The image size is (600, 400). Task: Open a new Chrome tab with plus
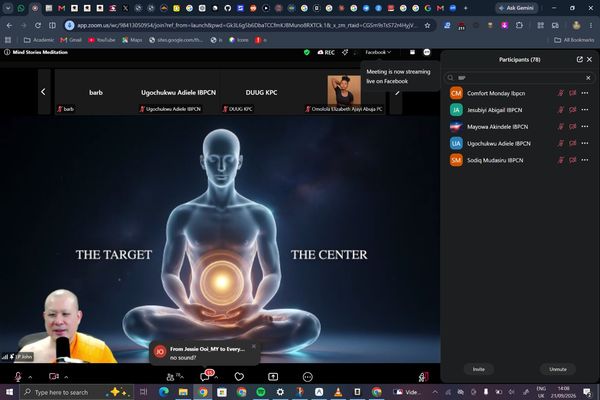466,8
